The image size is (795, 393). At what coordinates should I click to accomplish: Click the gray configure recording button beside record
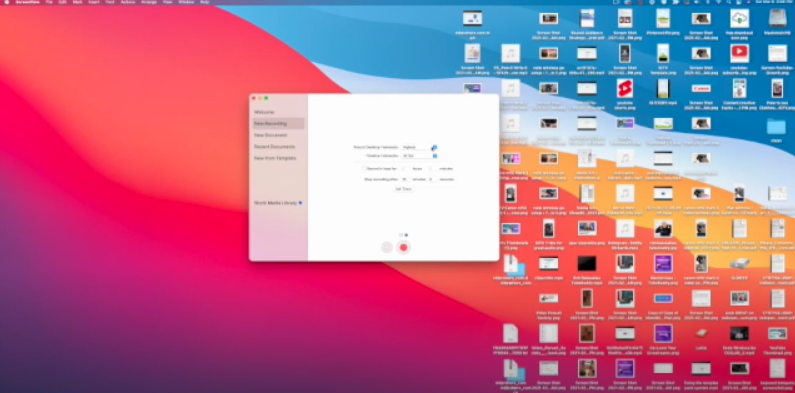pyautogui.click(x=387, y=247)
